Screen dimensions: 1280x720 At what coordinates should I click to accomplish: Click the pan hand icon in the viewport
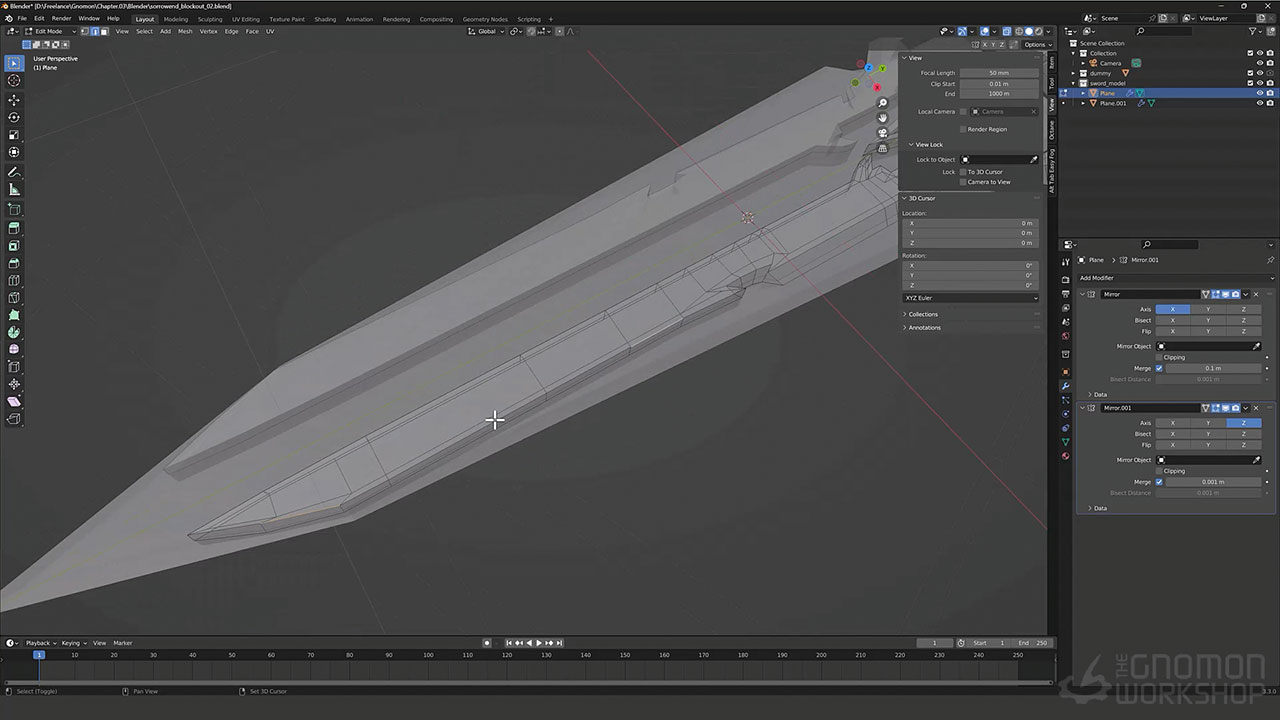(x=883, y=118)
